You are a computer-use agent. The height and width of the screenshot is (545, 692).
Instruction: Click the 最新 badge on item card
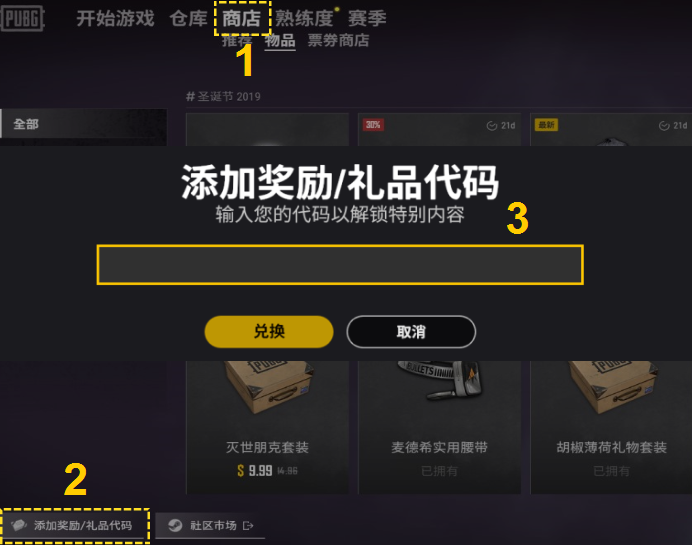tap(546, 125)
